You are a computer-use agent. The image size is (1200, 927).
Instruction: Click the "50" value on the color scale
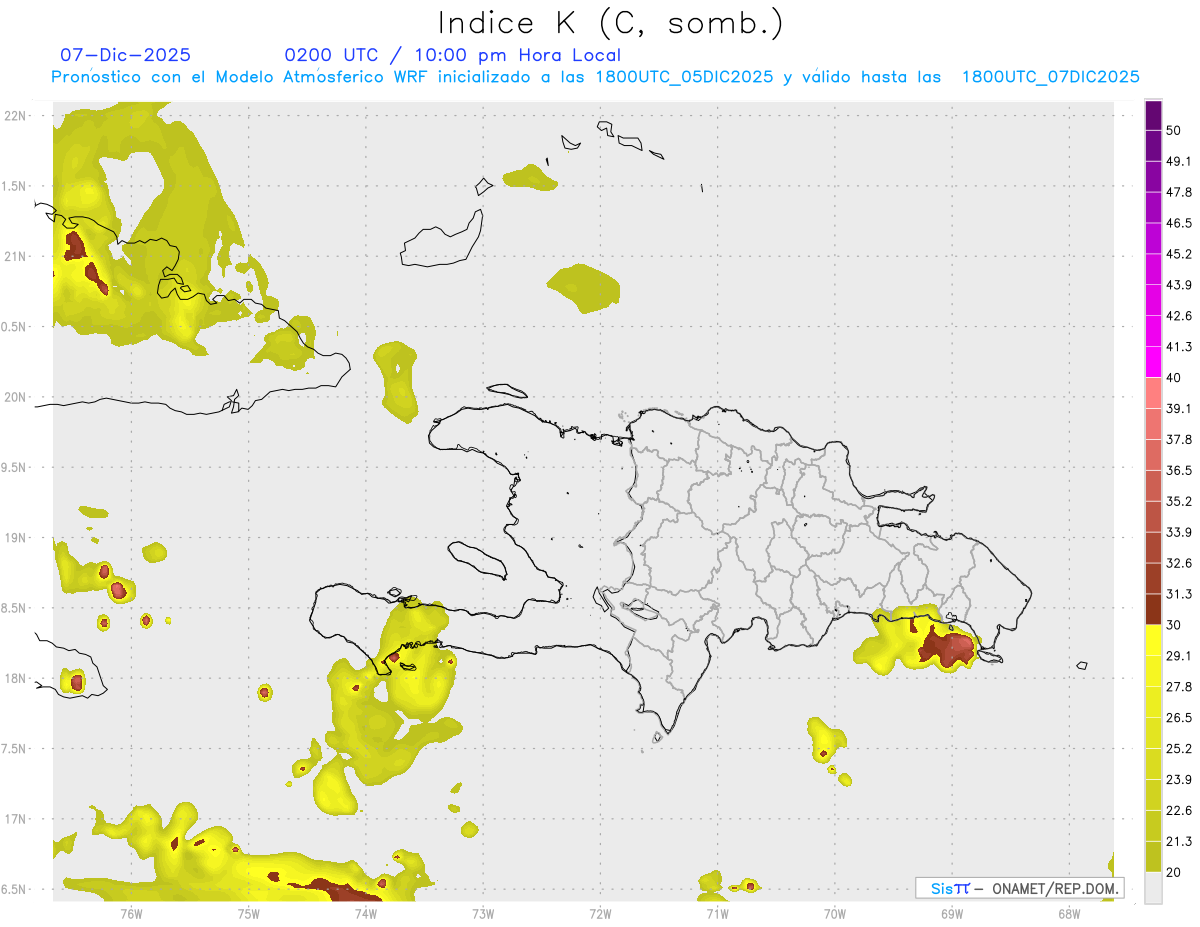point(1175,130)
